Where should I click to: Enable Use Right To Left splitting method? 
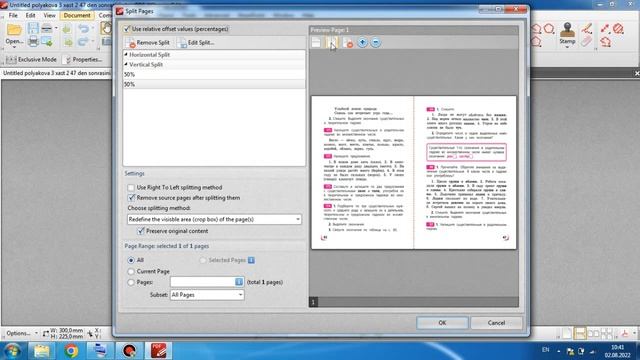131,187
